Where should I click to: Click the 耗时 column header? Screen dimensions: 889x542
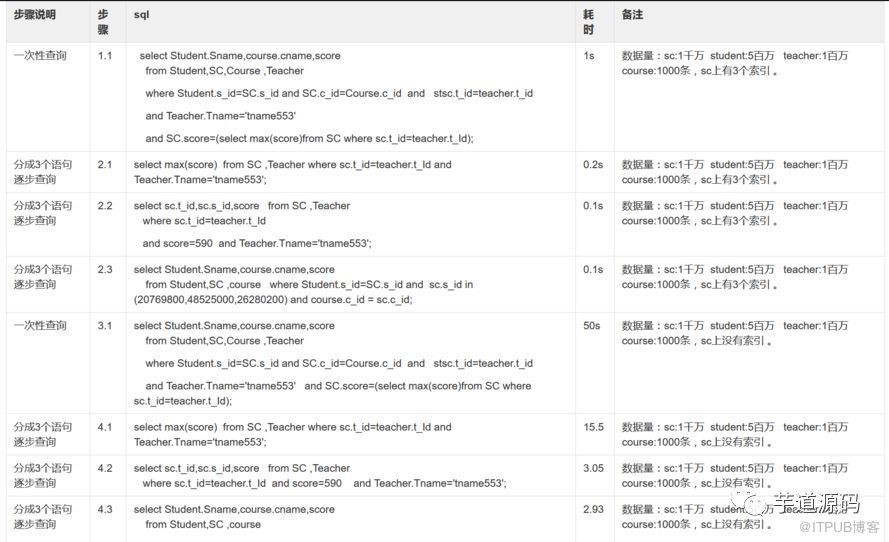(x=589, y=22)
